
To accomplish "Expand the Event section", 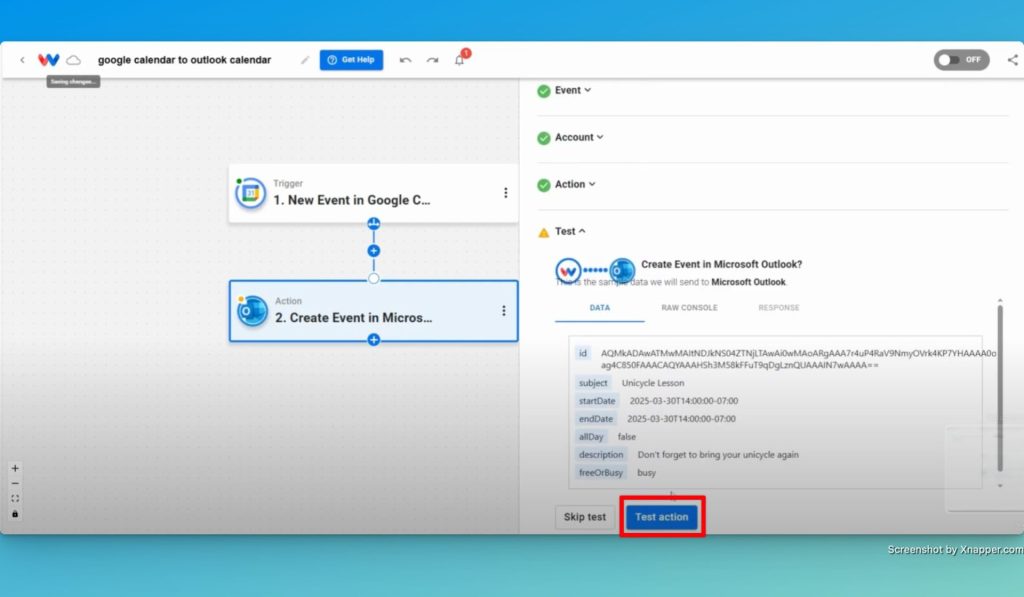I will tap(573, 90).
